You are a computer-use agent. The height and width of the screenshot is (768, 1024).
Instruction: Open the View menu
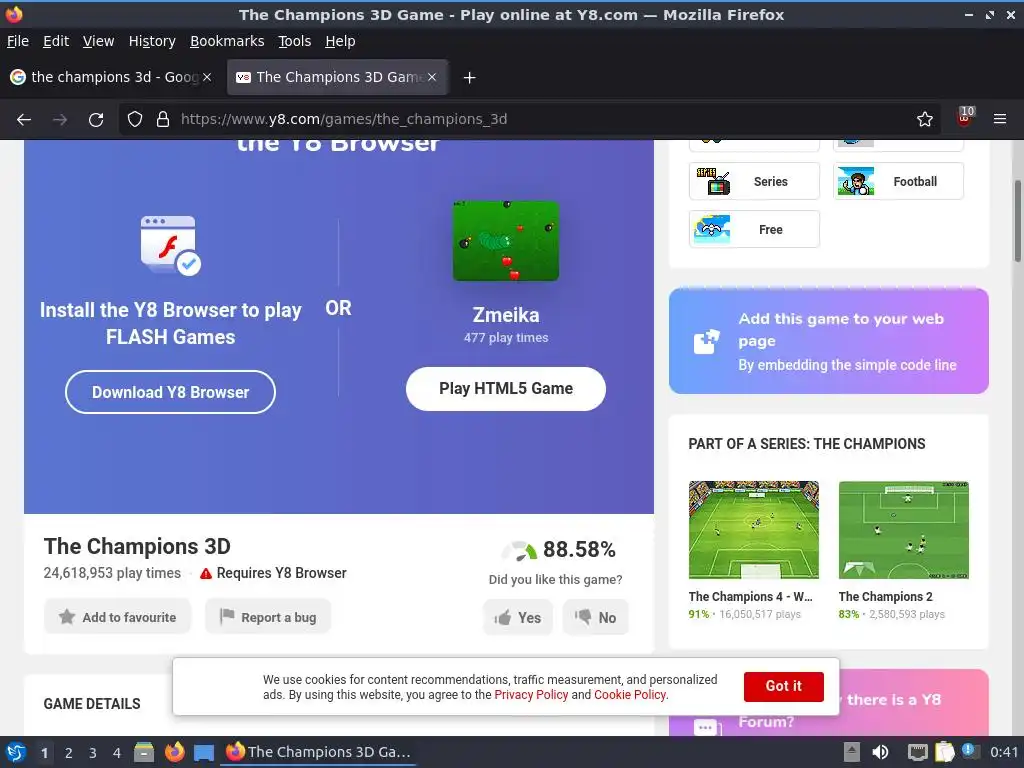coord(98,41)
